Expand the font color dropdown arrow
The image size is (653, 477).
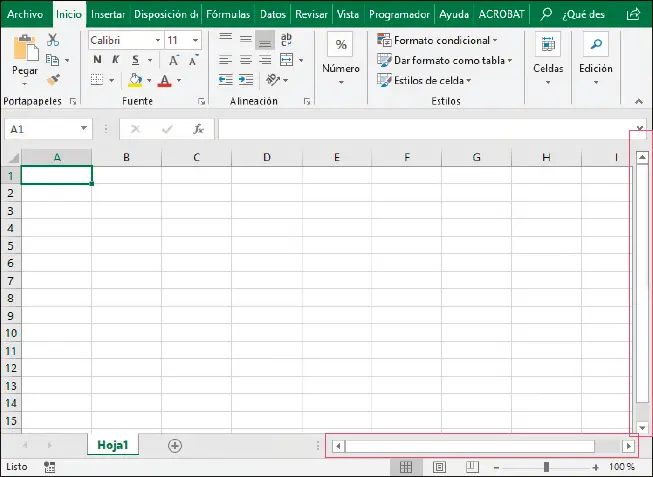(179, 80)
